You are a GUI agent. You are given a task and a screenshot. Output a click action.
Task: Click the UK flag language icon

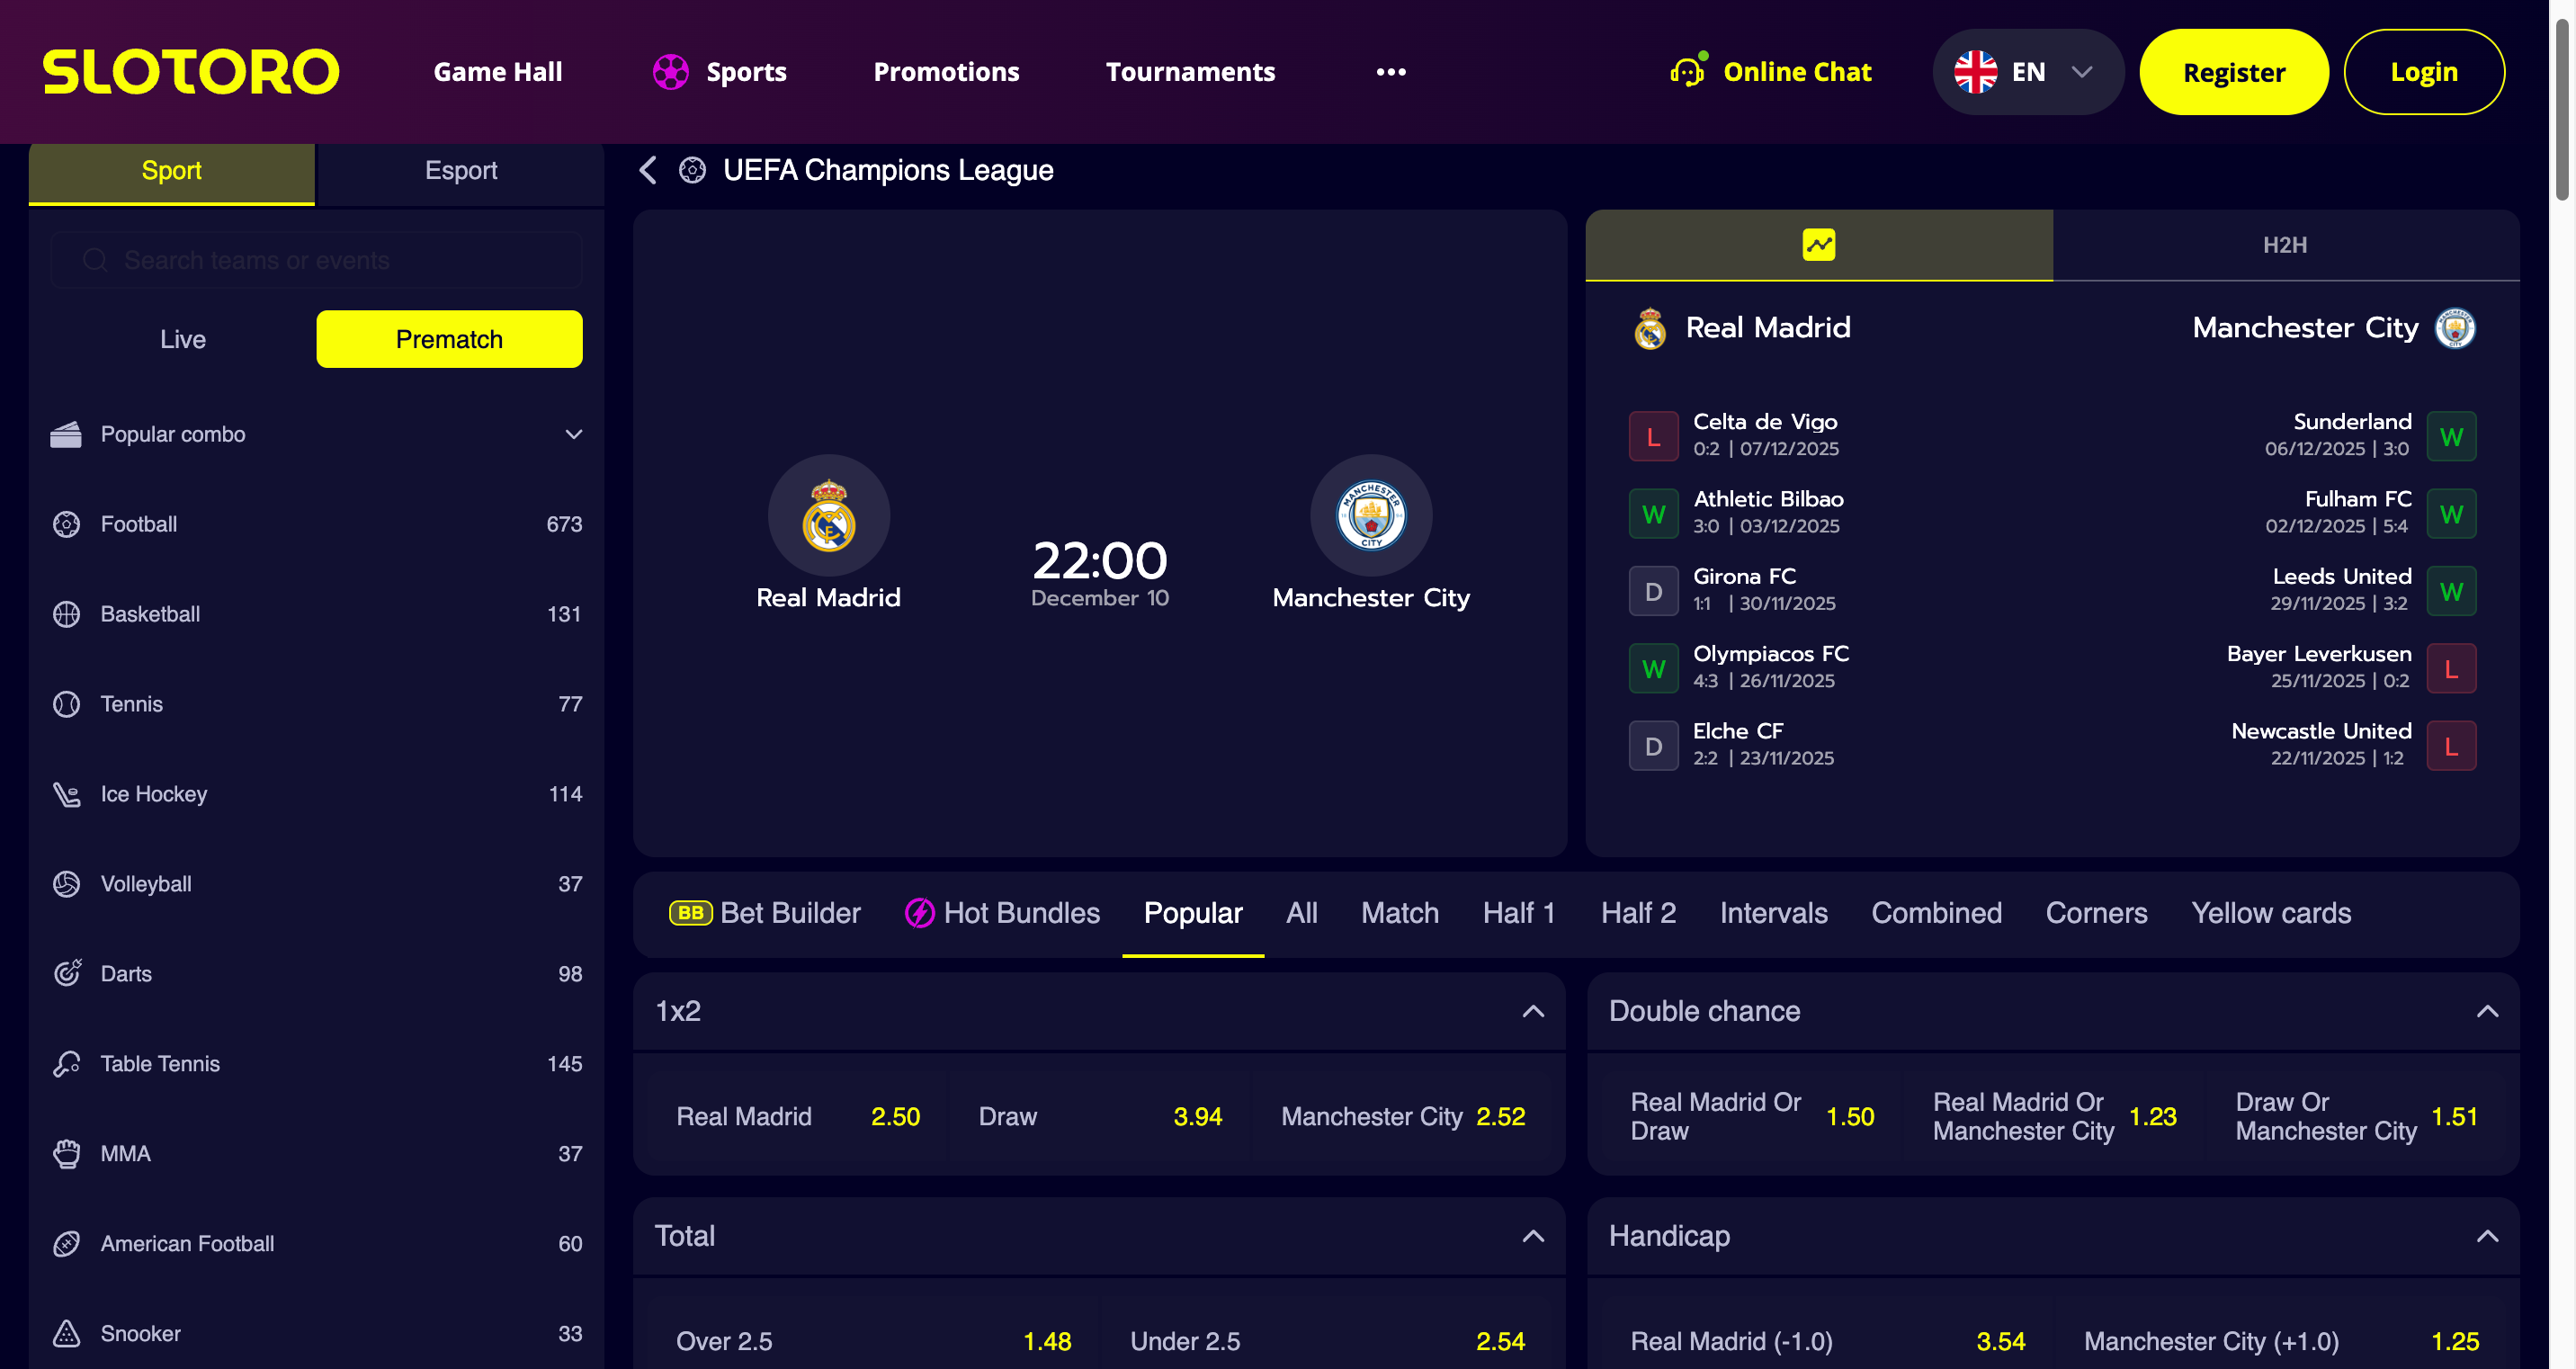pos(1975,72)
